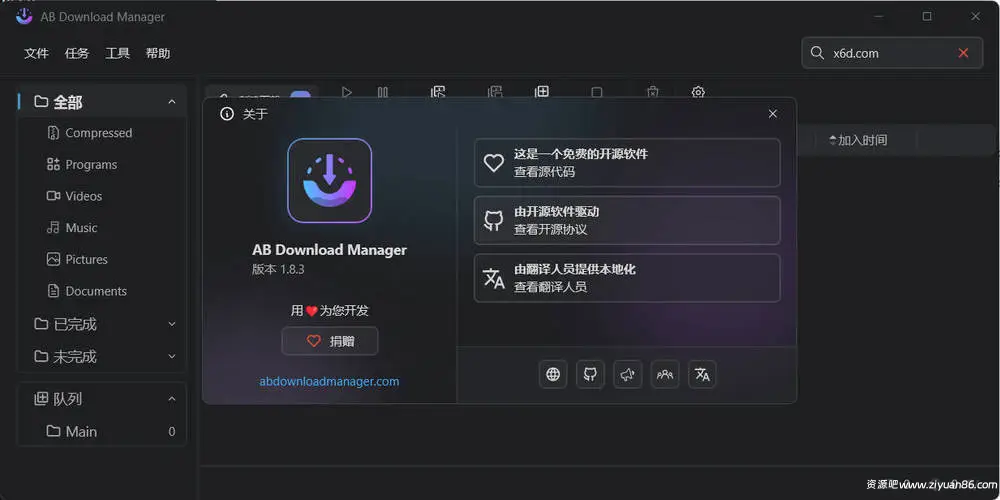Expand the 已完成 category chevron
This screenshot has width=1000, height=500.
click(172, 324)
